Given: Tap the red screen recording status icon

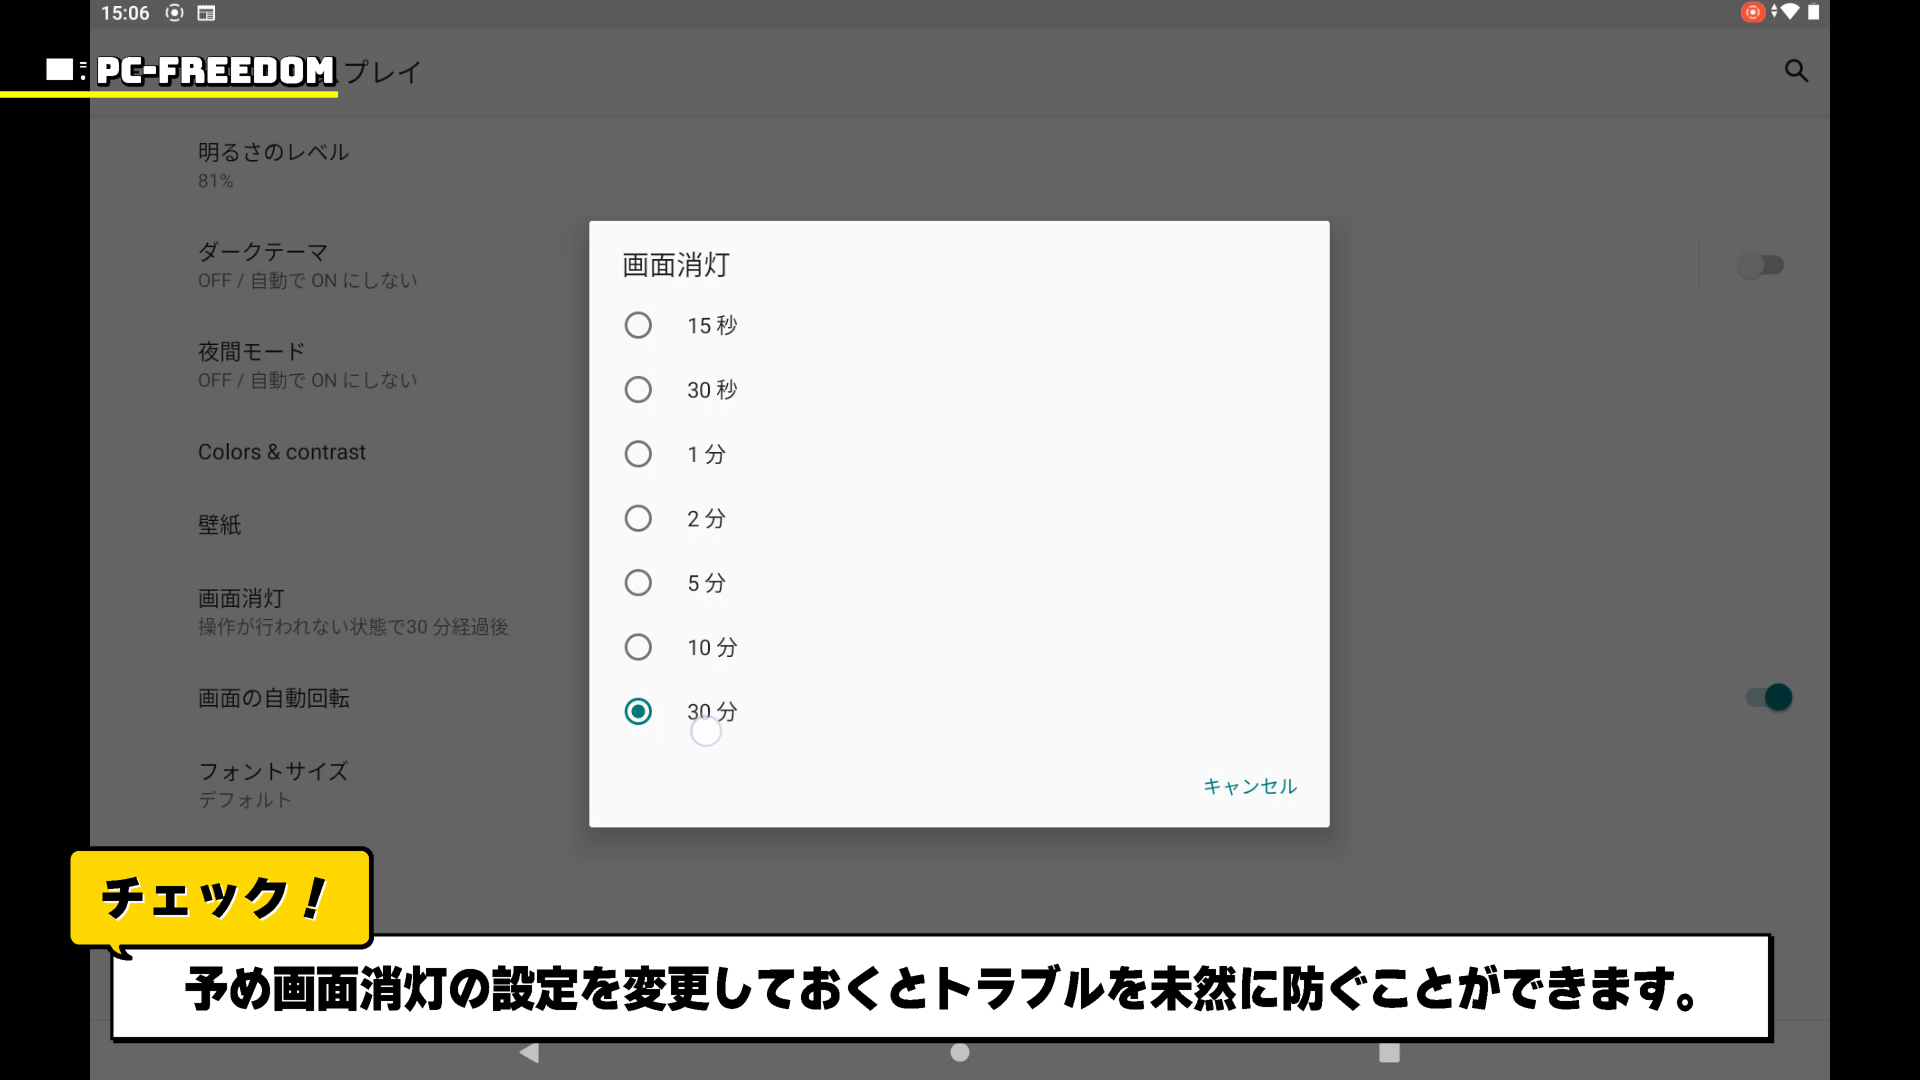Looking at the screenshot, I should (x=1752, y=12).
